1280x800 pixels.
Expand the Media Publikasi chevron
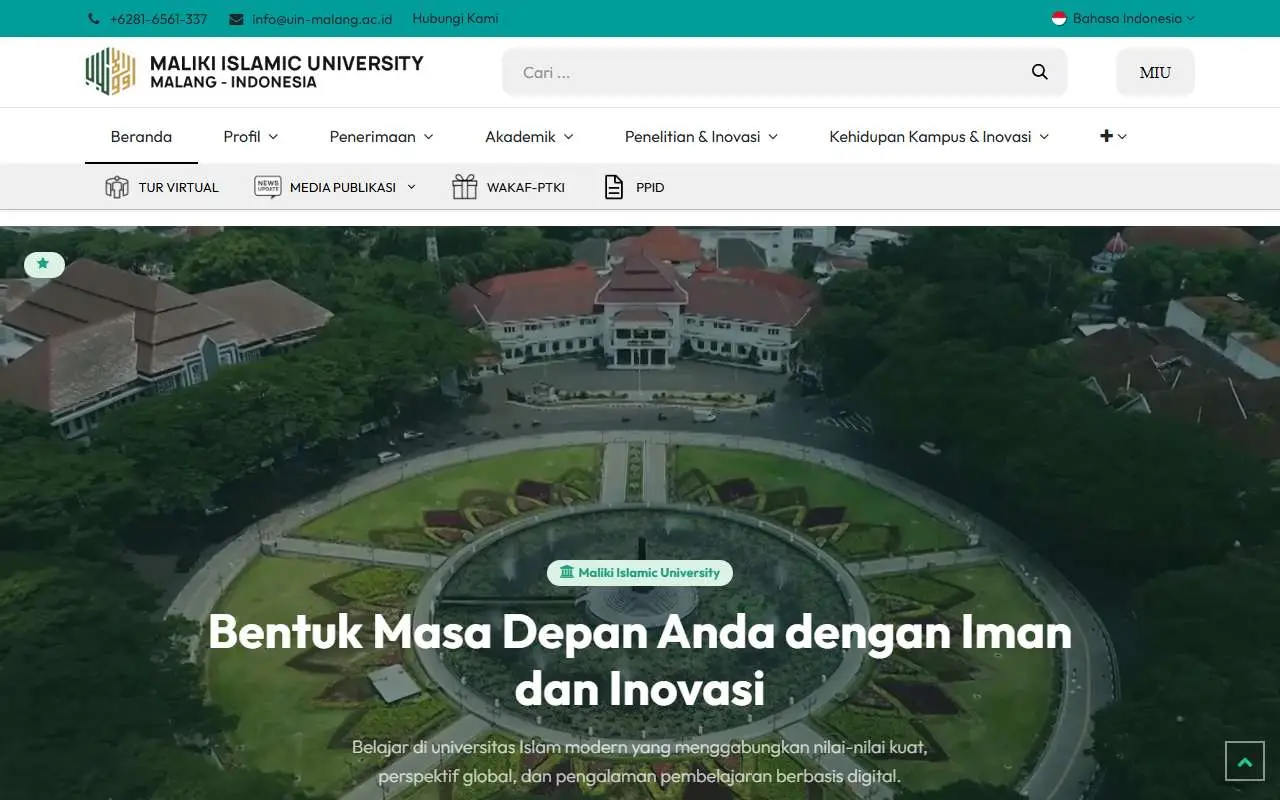click(x=411, y=187)
